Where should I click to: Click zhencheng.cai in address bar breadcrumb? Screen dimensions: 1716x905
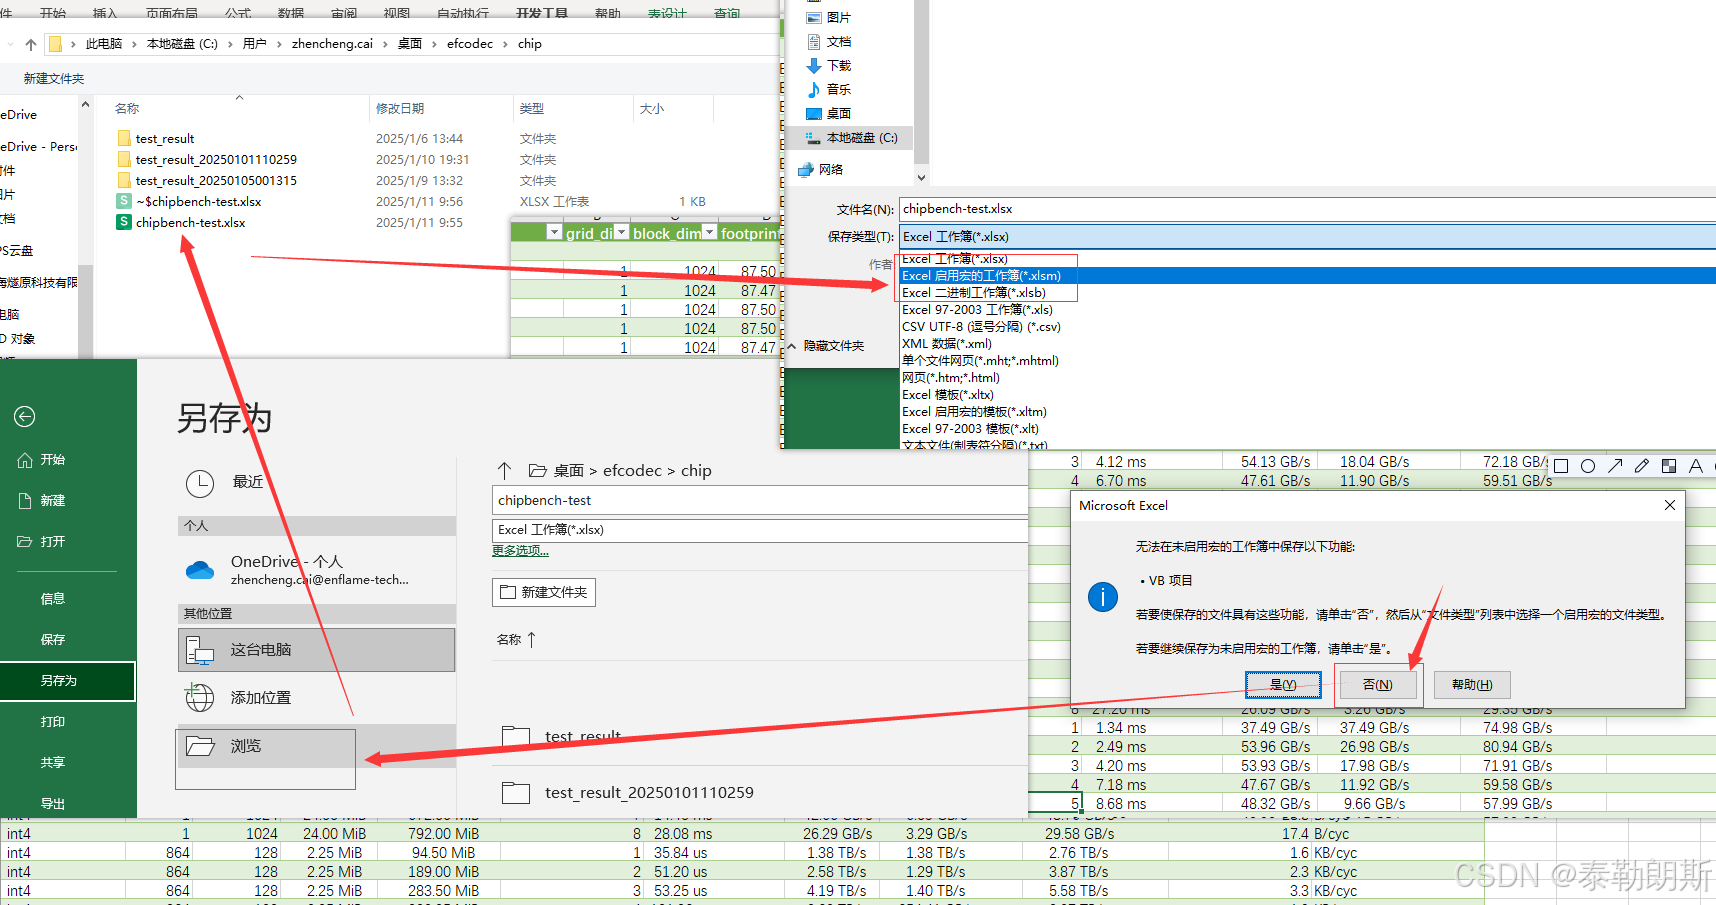[332, 44]
